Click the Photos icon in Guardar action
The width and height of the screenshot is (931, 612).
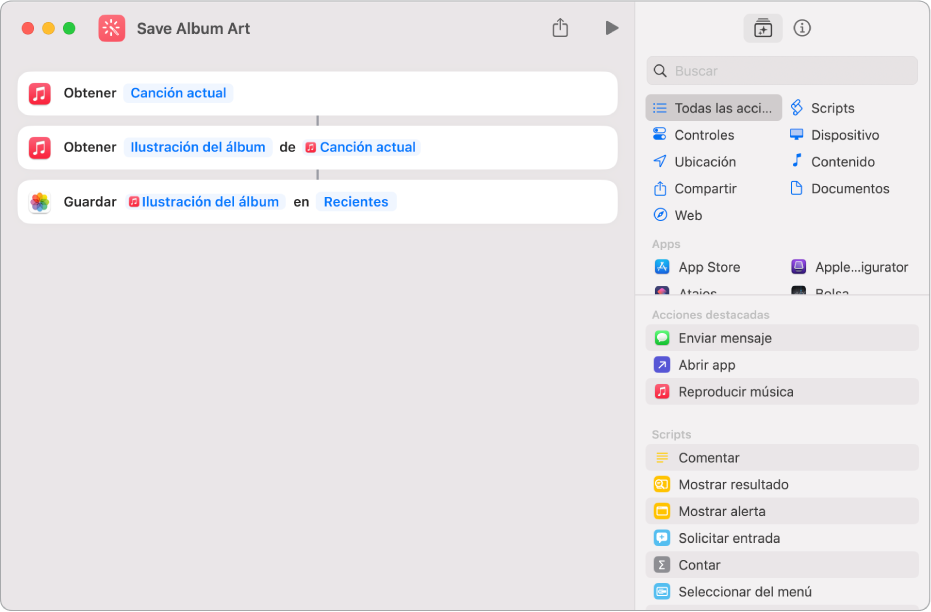coord(40,202)
